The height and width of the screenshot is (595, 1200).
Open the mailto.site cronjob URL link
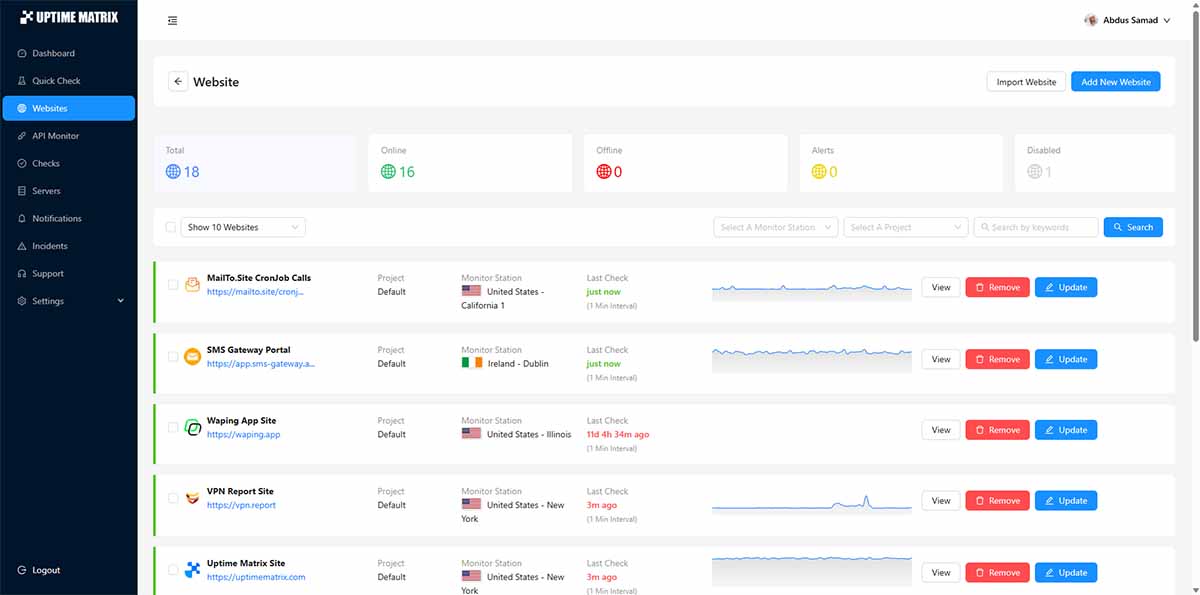tap(255, 292)
